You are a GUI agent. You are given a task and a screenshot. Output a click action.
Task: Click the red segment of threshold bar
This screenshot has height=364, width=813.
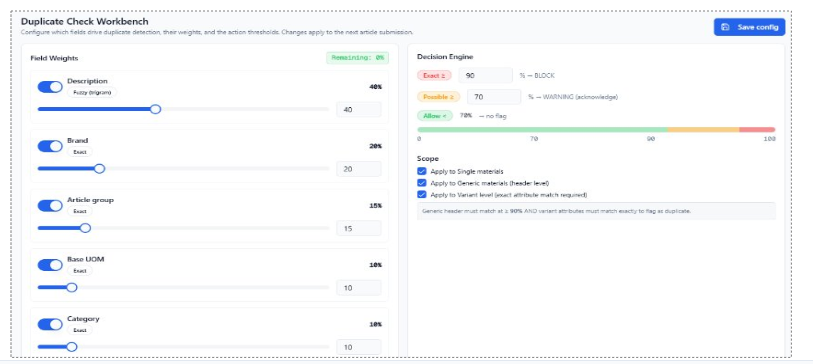(x=757, y=130)
